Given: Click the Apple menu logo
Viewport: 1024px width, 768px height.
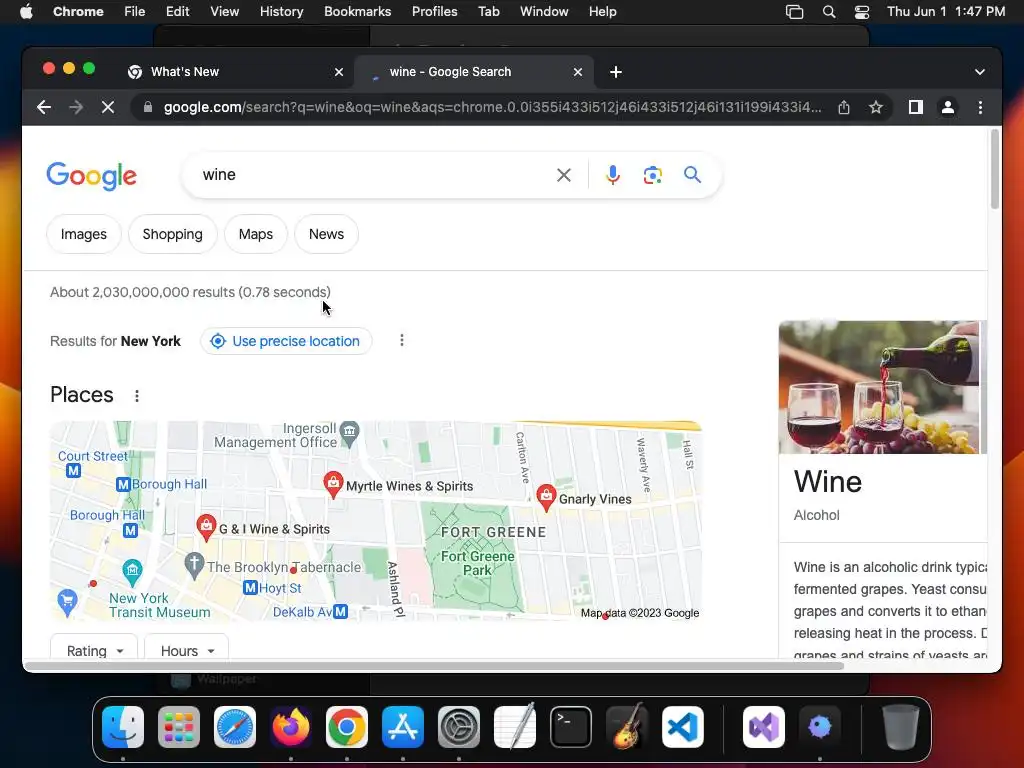Looking at the screenshot, I should pyautogui.click(x=26, y=12).
